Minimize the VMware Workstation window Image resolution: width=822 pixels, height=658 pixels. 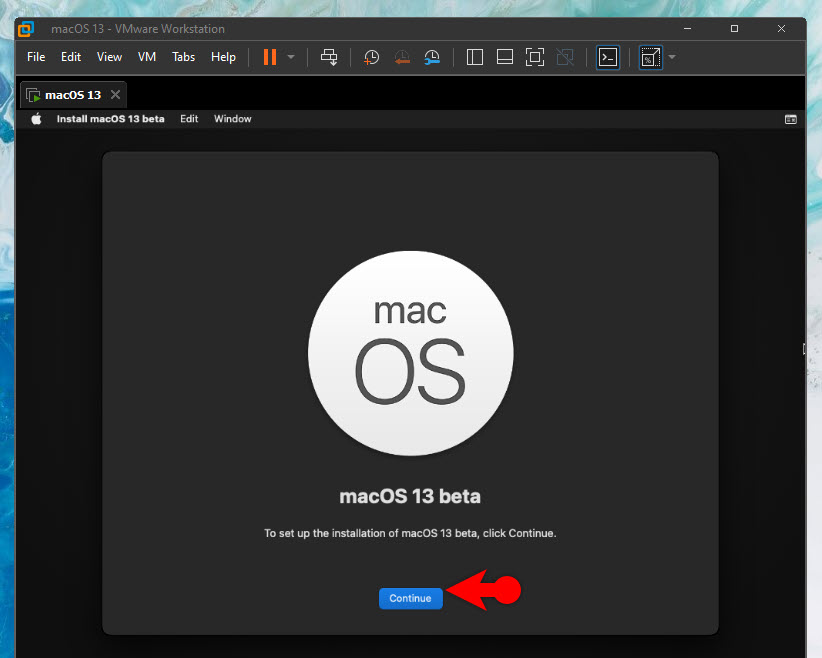[x=687, y=29]
